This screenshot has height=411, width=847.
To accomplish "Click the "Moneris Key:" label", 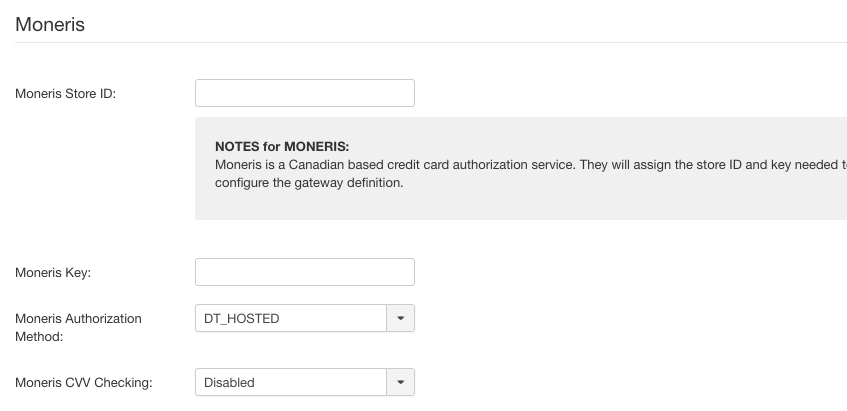I will coord(53,273).
